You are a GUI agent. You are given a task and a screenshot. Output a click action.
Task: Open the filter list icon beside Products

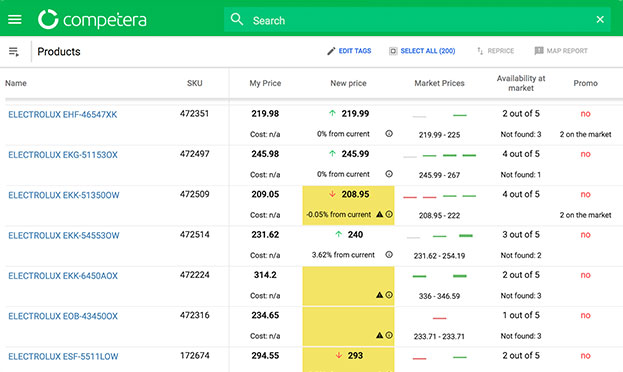click(14, 52)
